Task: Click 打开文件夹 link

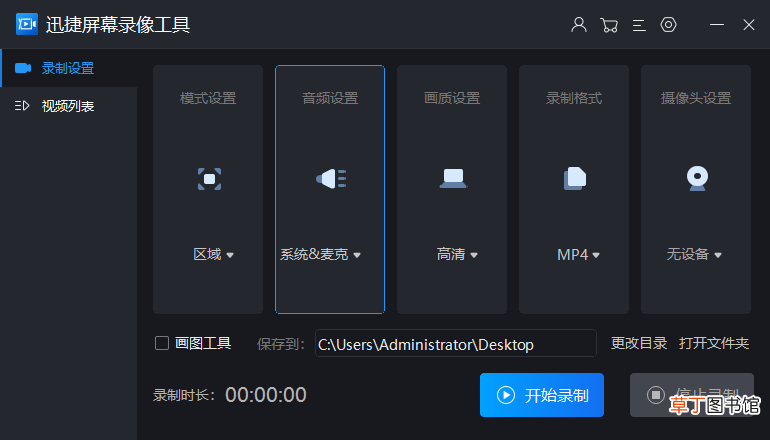Action: (714, 343)
